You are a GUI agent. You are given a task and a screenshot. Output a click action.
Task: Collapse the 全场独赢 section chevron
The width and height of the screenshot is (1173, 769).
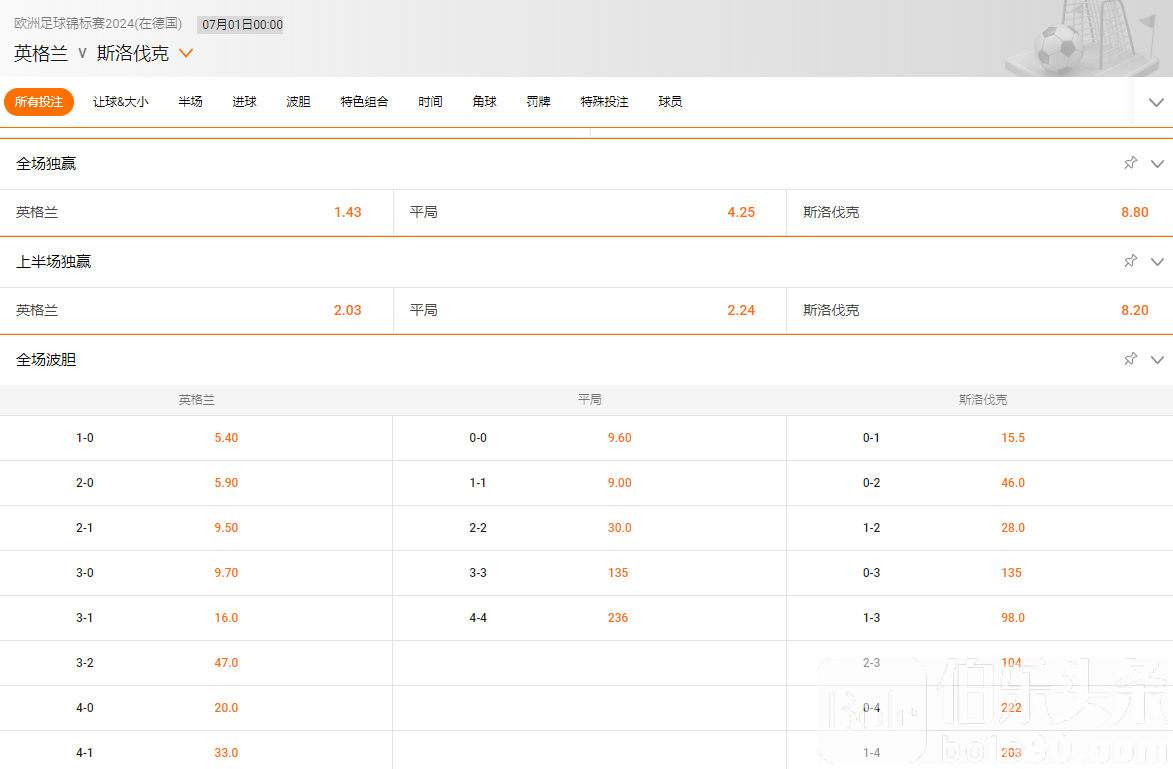click(x=1158, y=164)
